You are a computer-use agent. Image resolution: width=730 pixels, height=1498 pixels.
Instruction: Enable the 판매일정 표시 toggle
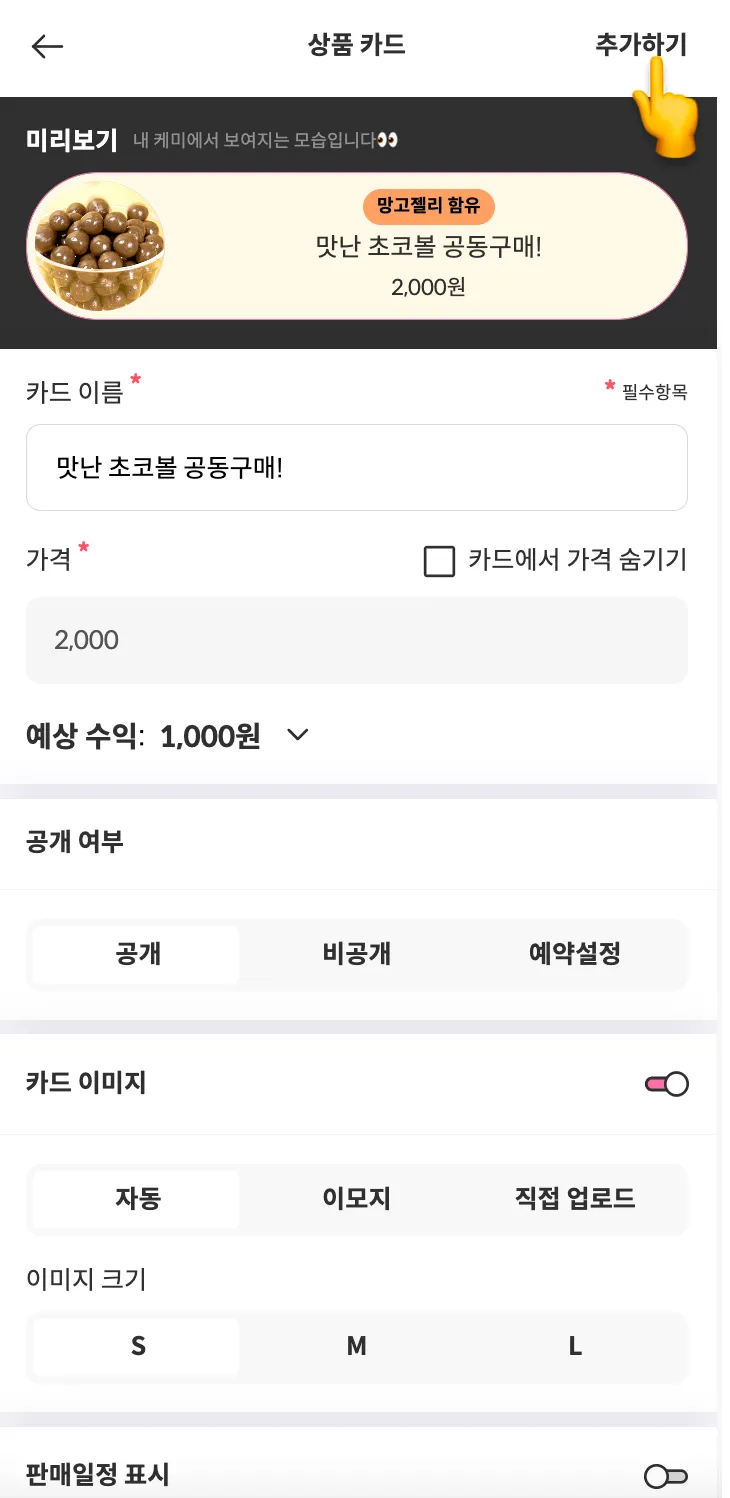pos(667,1476)
